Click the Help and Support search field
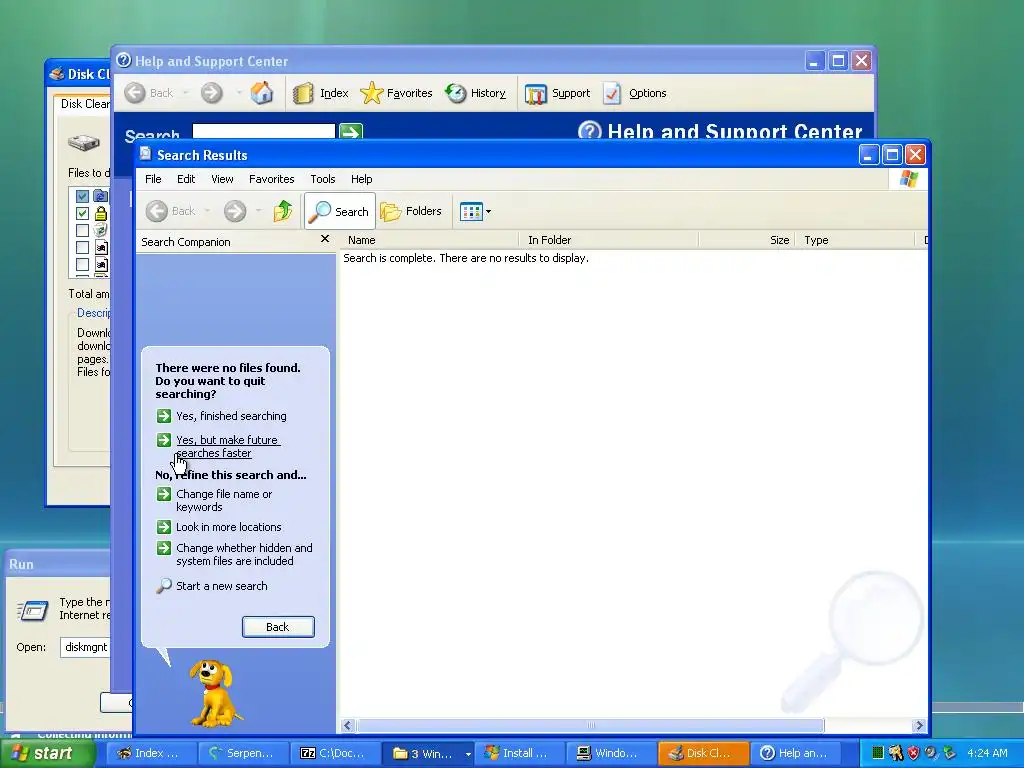1024x768 pixels. pos(264,131)
